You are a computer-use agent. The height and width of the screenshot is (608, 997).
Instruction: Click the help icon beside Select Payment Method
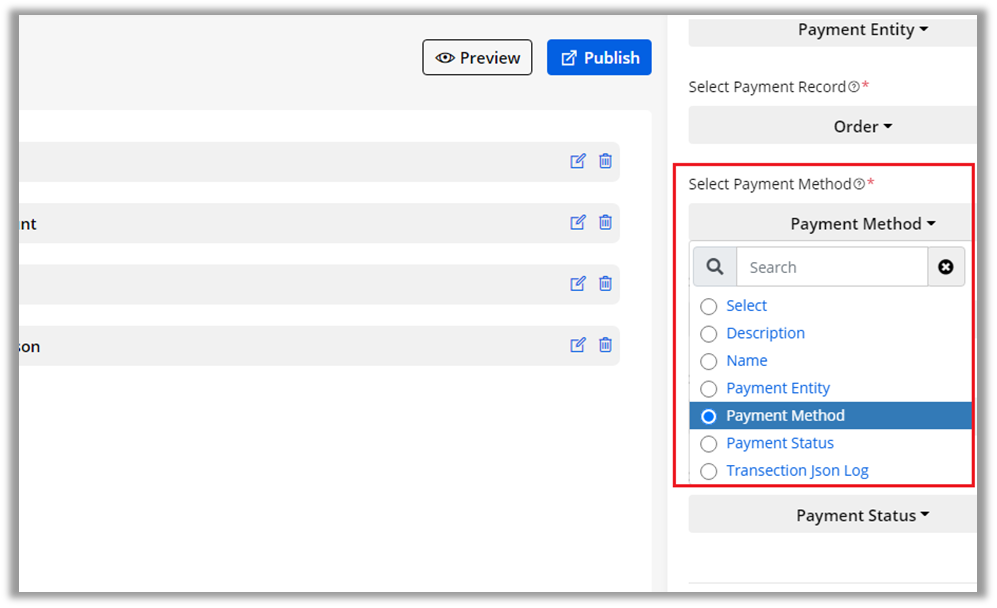click(859, 184)
